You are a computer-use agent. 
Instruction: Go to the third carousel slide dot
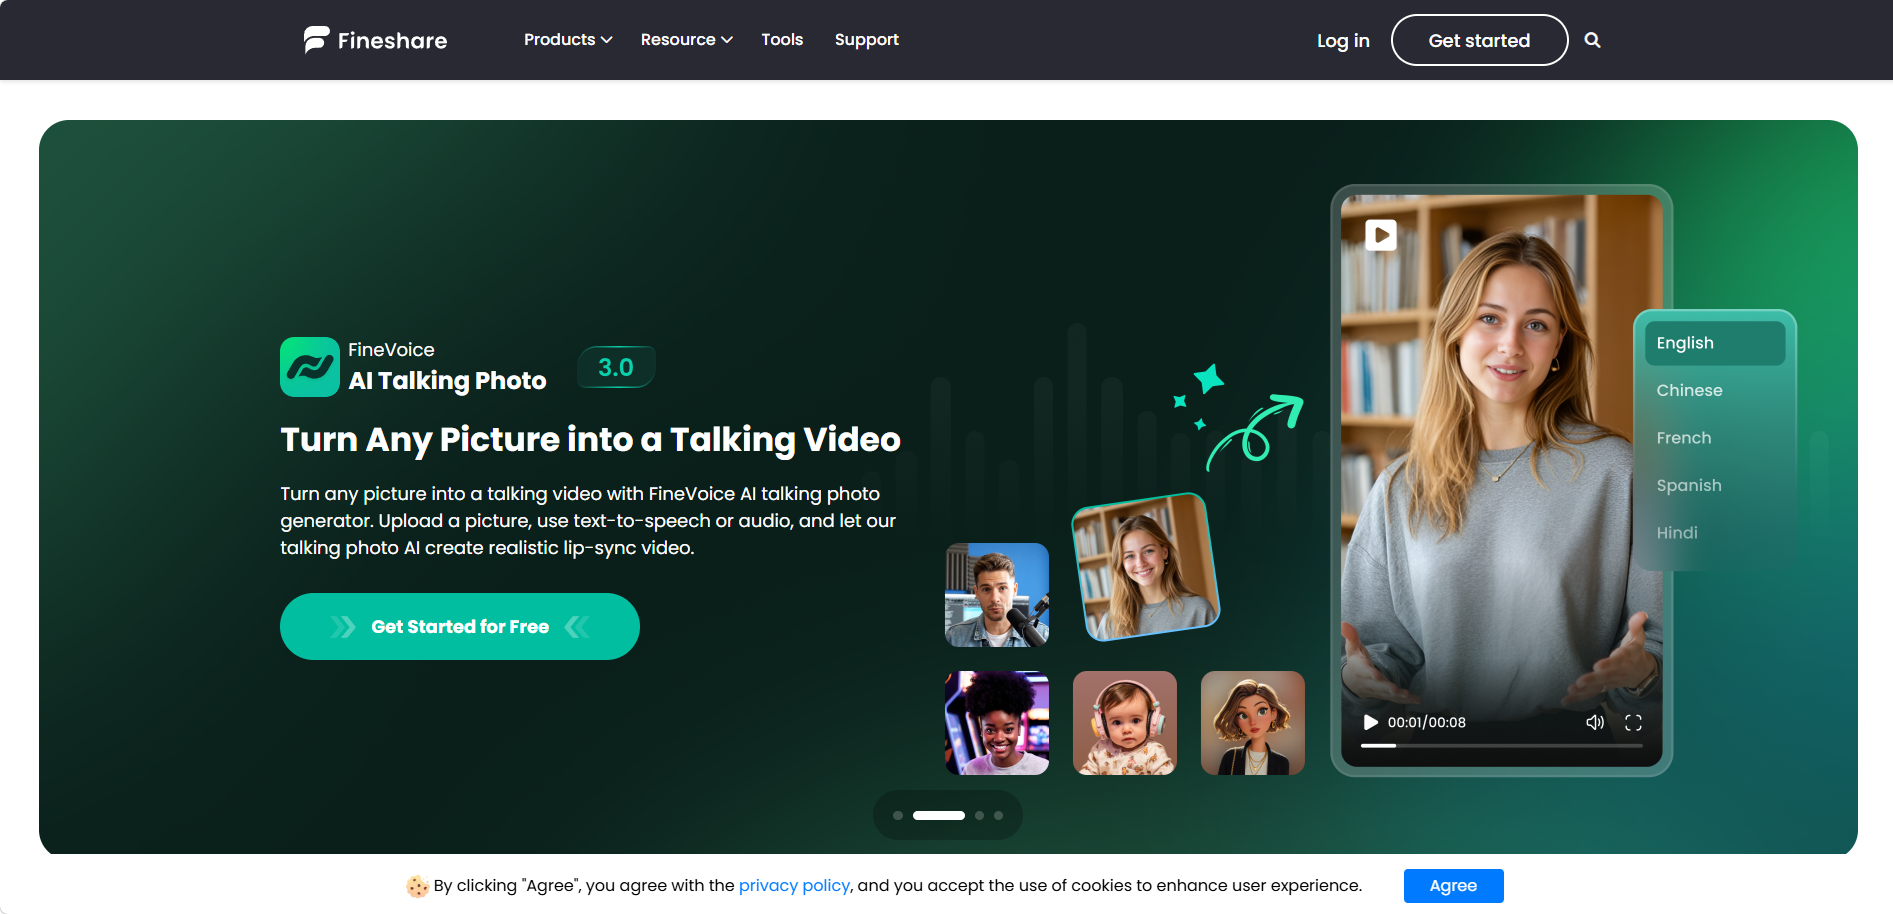click(x=980, y=816)
